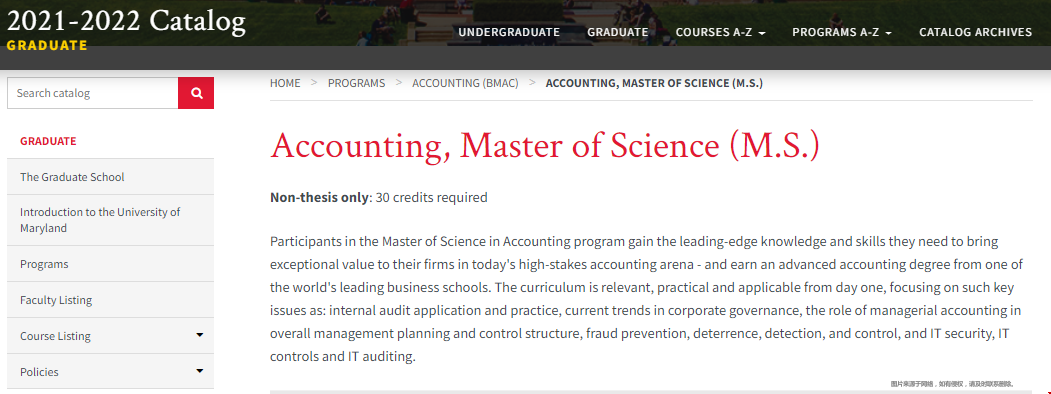Click the yellow GRADUATE label under title
Viewport: 1051px width, 394px height.
pyautogui.click(x=47, y=46)
